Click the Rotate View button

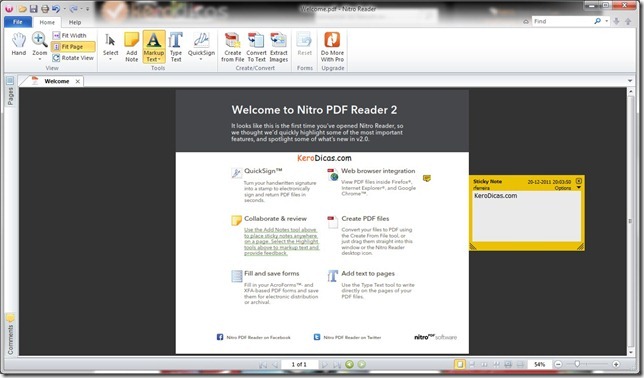(73, 58)
